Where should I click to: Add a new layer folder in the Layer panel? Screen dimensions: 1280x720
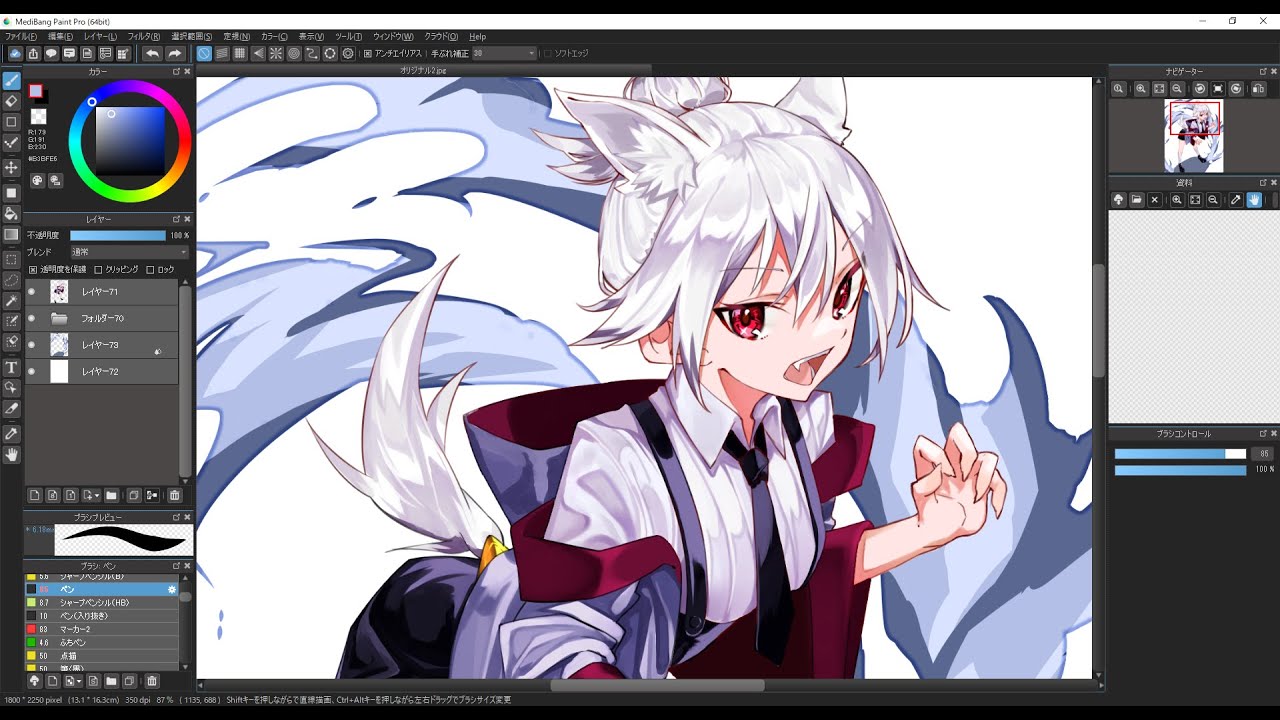tap(111, 495)
